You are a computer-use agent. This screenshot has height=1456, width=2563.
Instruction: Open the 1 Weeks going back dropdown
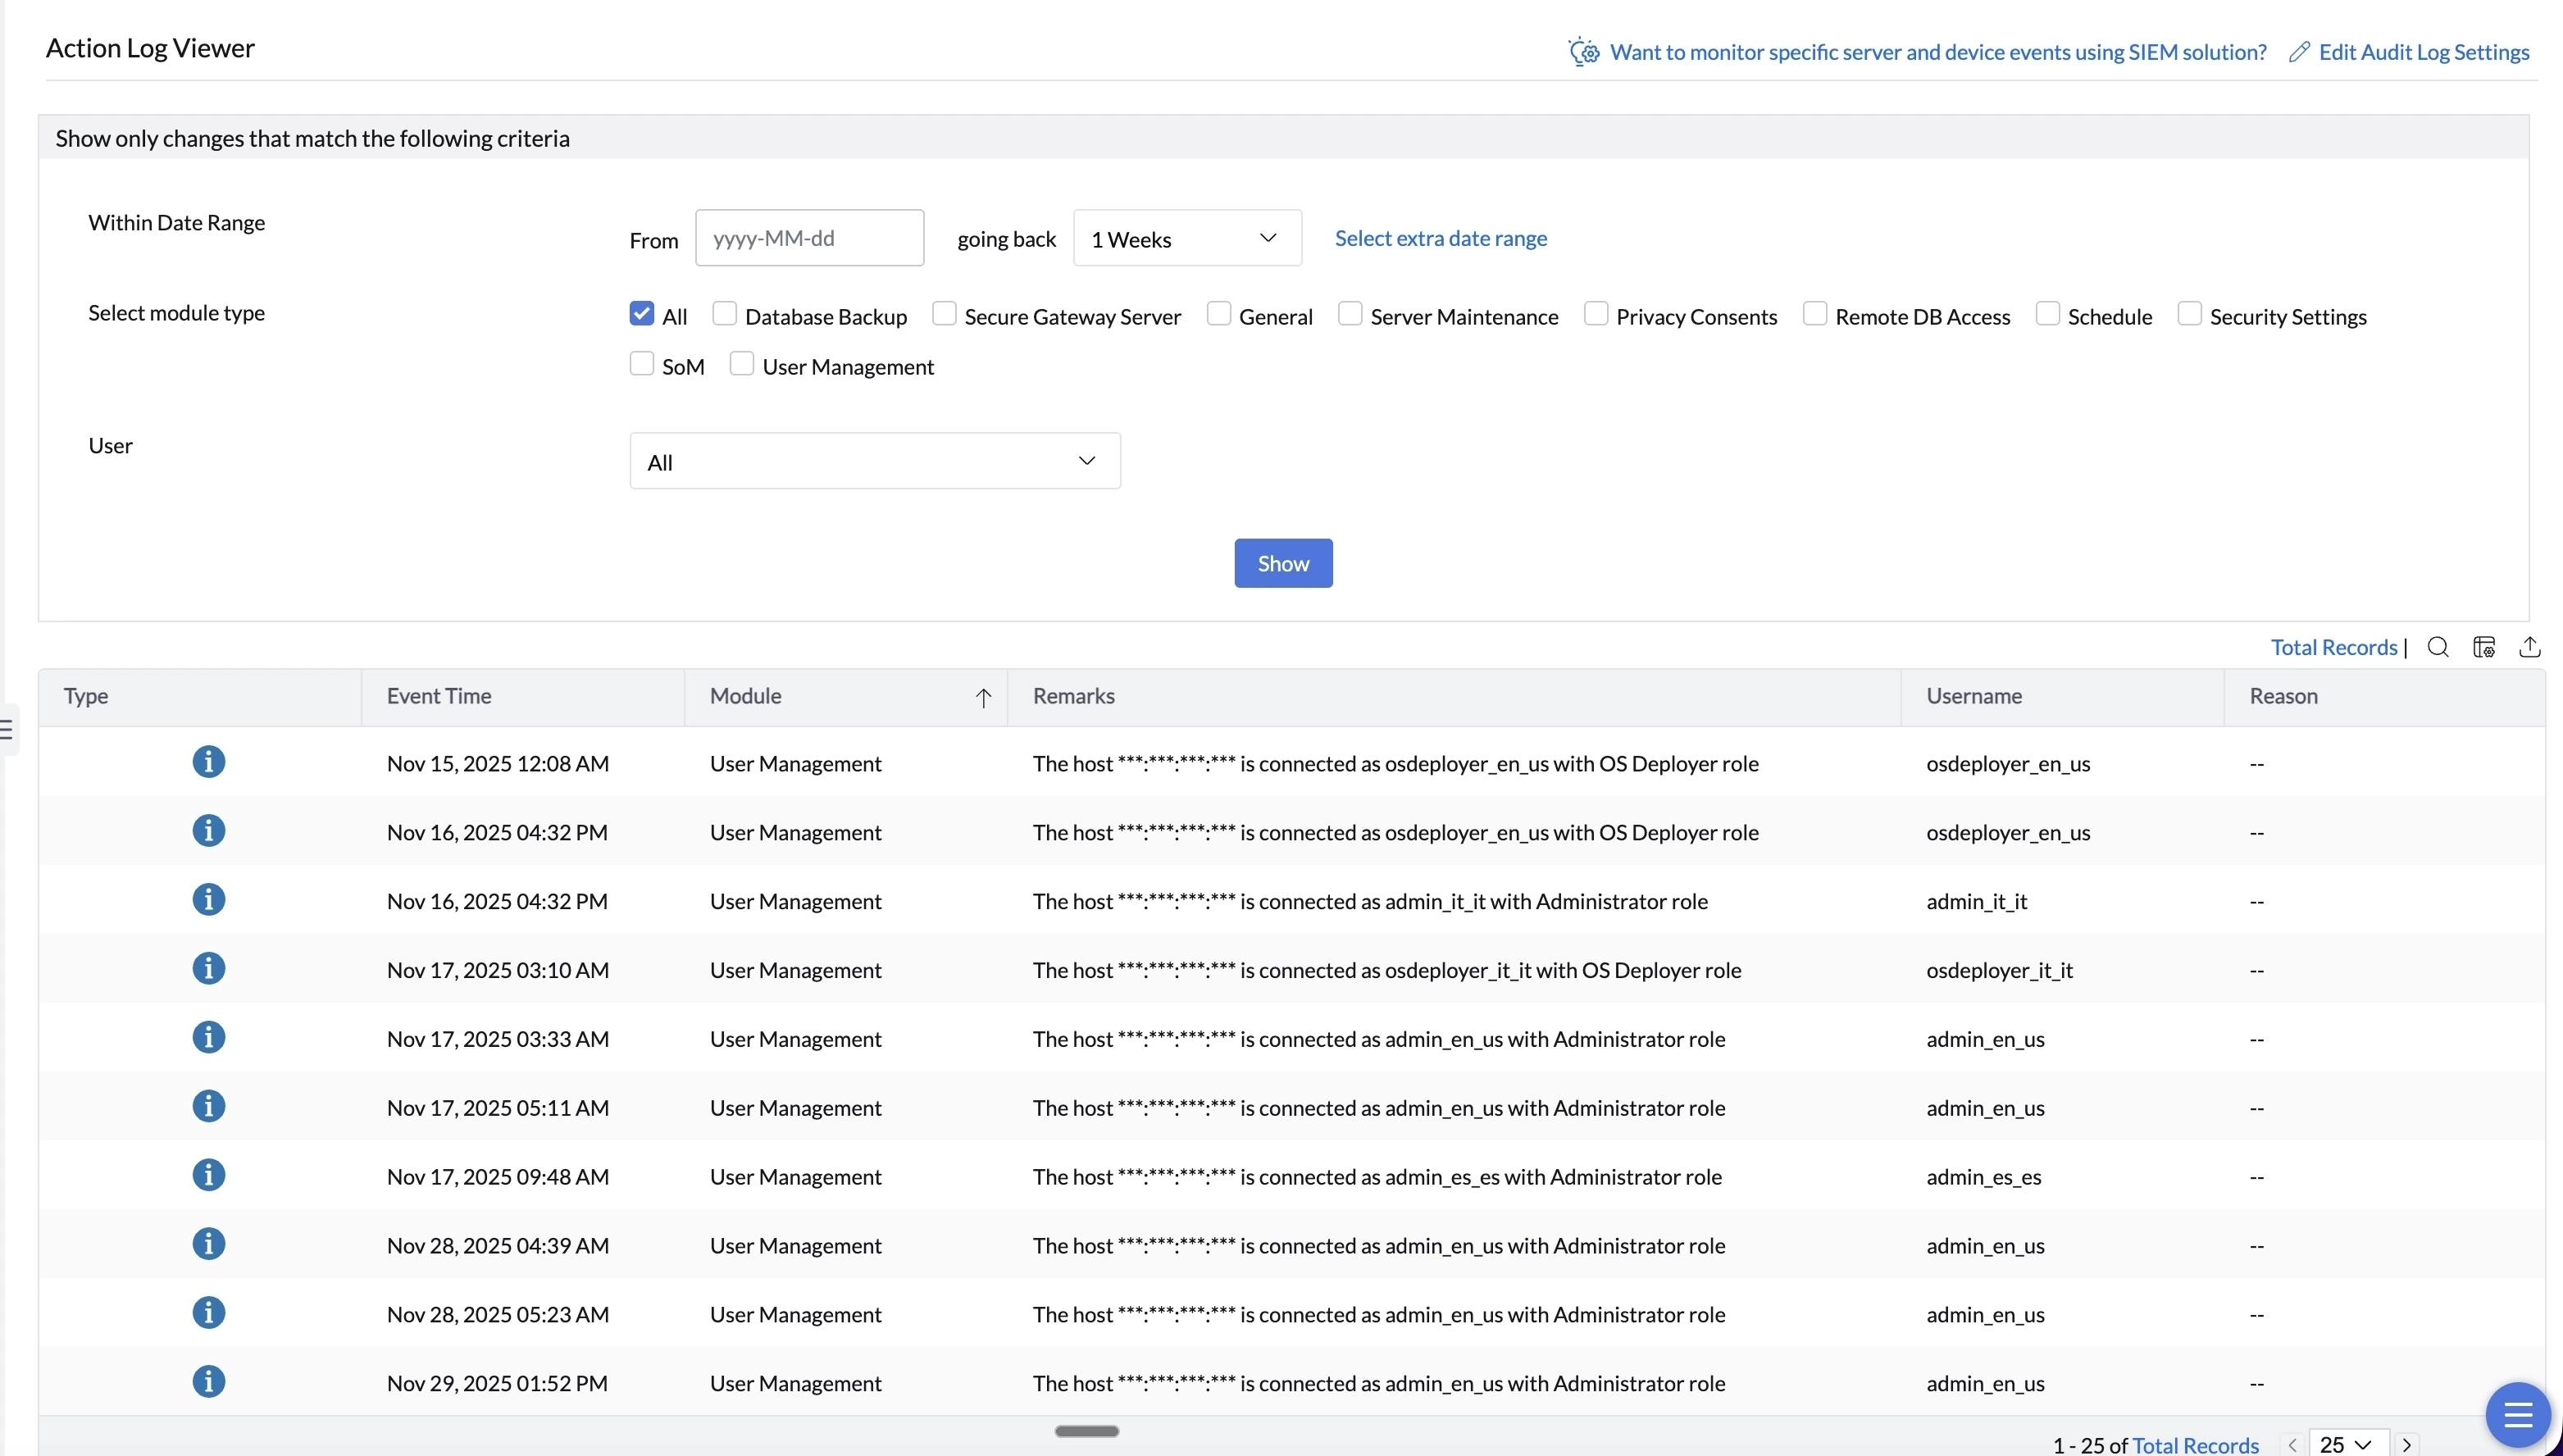1187,238
